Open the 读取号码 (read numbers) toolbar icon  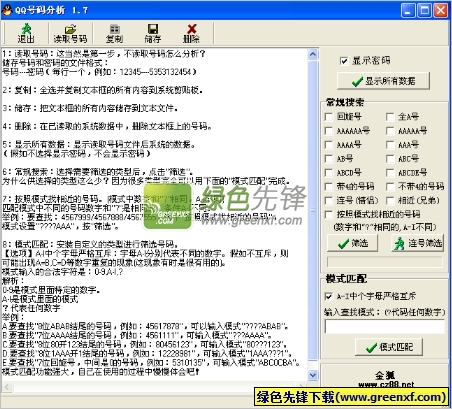coord(70,33)
